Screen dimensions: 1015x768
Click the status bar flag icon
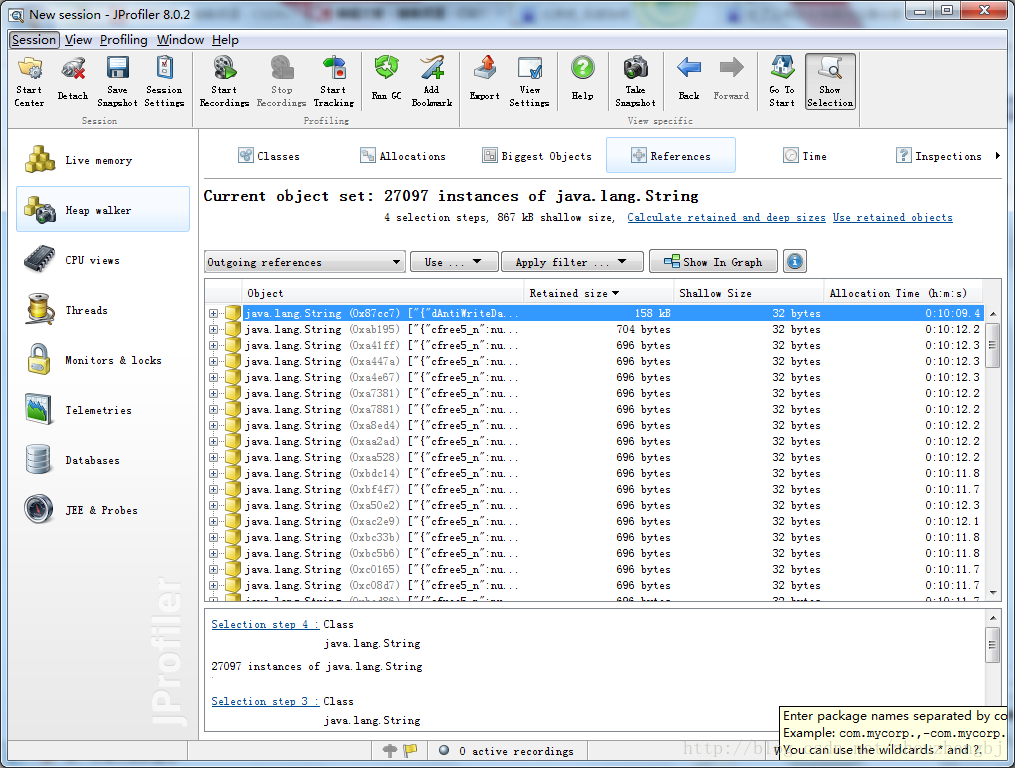point(410,751)
